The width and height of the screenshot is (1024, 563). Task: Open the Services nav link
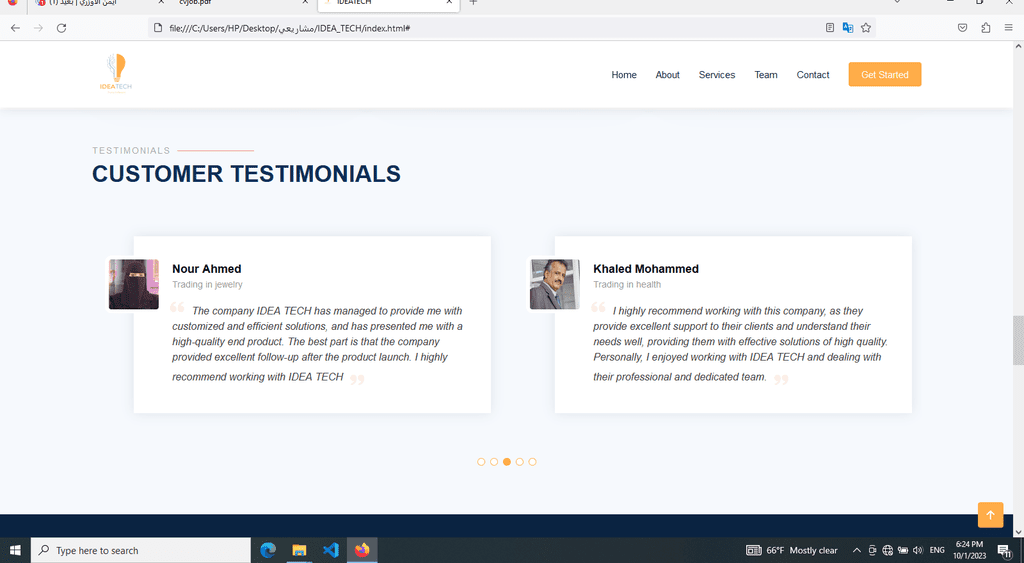tap(716, 74)
